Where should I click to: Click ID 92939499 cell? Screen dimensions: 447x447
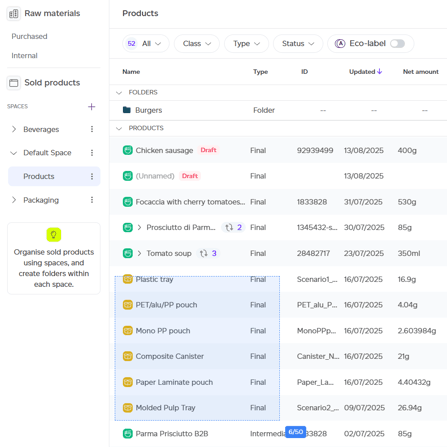click(x=315, y=150)
